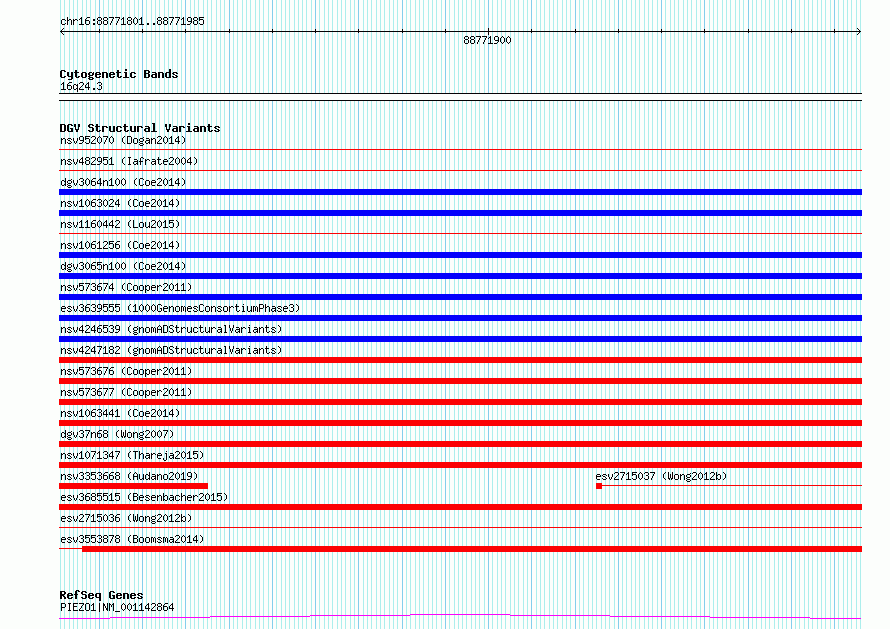Click the nsv573676 (Cooper2011) label
Image resolution: width=890 pixels, height=629 pixels.
point(126,371)
